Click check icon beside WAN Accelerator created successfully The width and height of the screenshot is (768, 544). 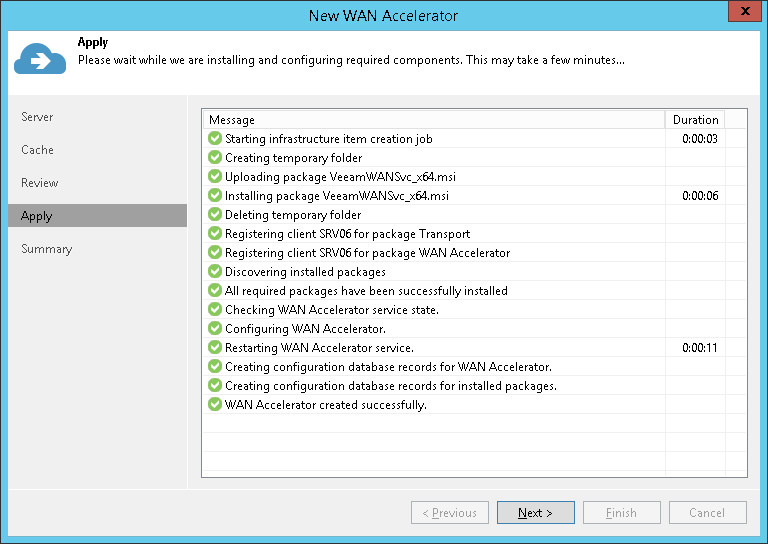(x=215, y=405)
